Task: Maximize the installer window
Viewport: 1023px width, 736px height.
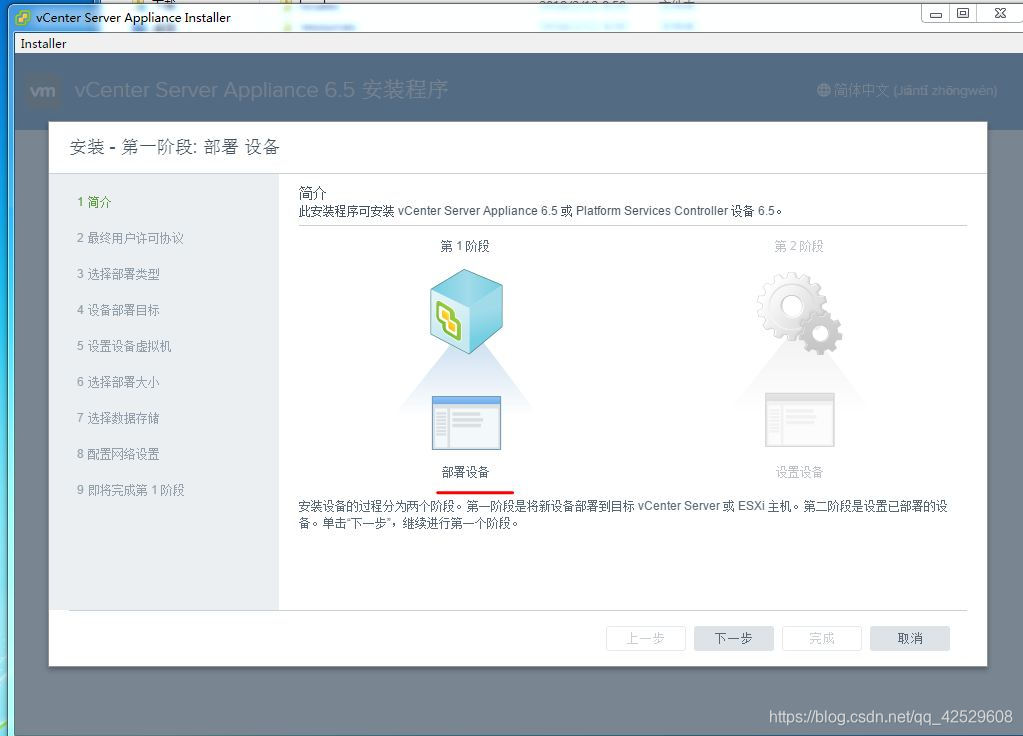Action: tap(963, 14)
